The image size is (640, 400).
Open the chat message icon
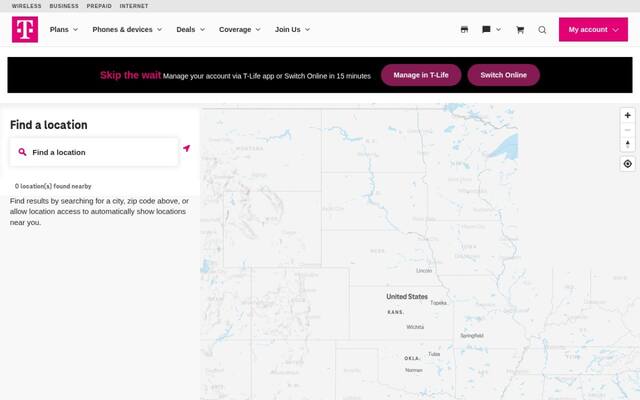coord(486,29)
